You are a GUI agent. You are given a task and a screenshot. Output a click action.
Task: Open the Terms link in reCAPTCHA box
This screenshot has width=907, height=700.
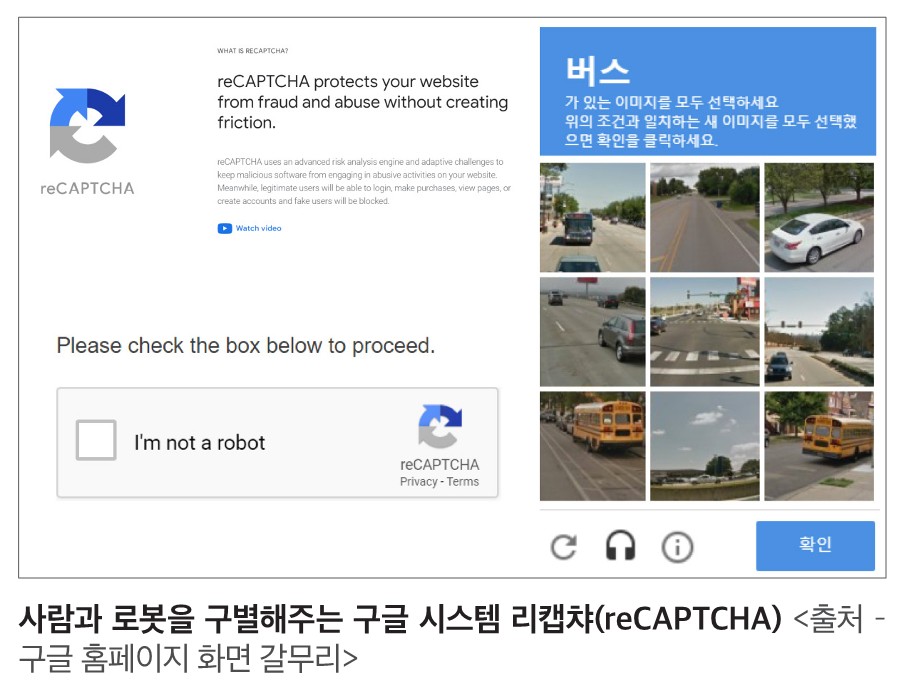[x=463, y=481]
